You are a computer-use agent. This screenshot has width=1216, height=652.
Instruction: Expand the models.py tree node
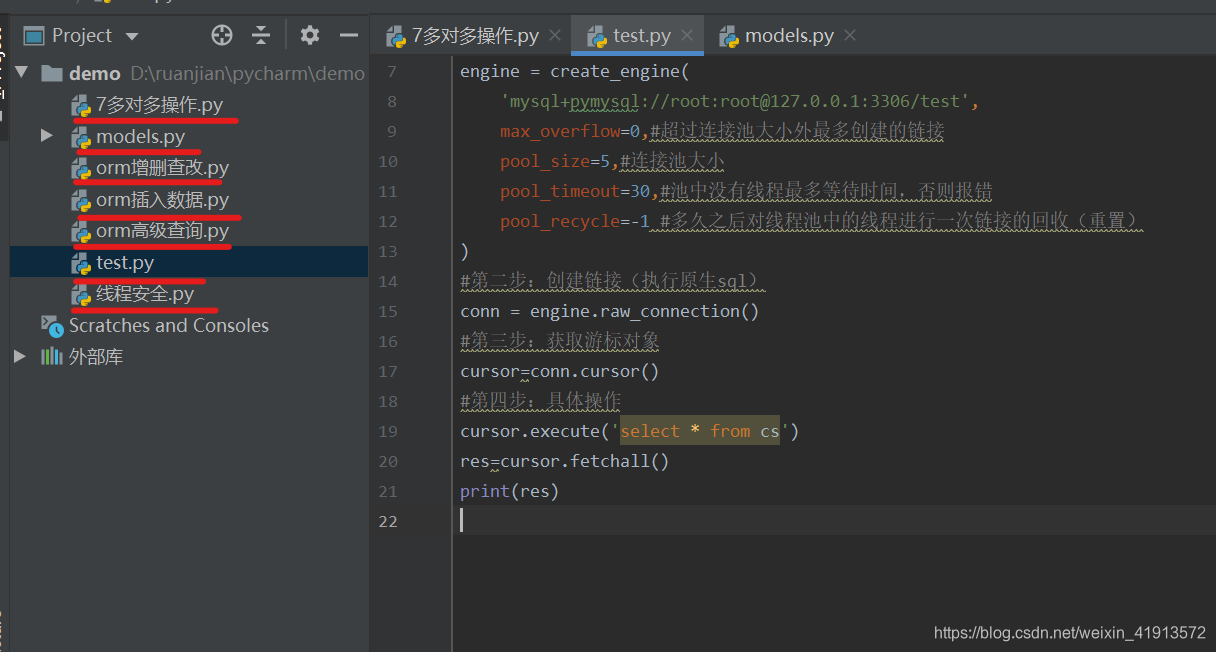coord(46,135)
